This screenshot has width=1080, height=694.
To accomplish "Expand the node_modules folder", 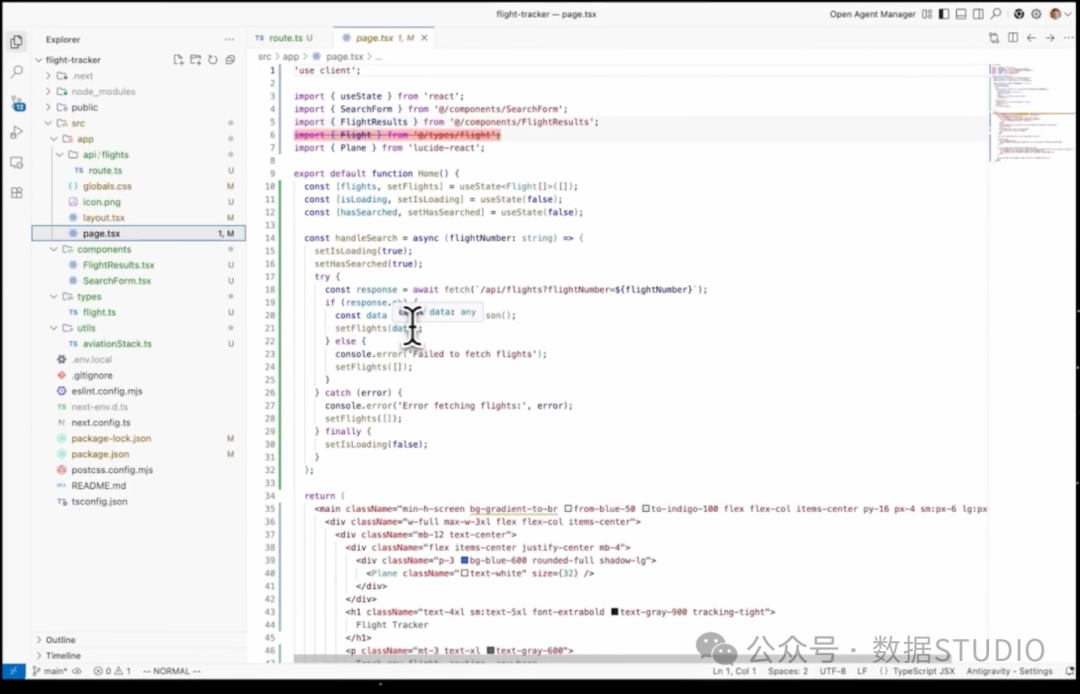I will (48, 92).
